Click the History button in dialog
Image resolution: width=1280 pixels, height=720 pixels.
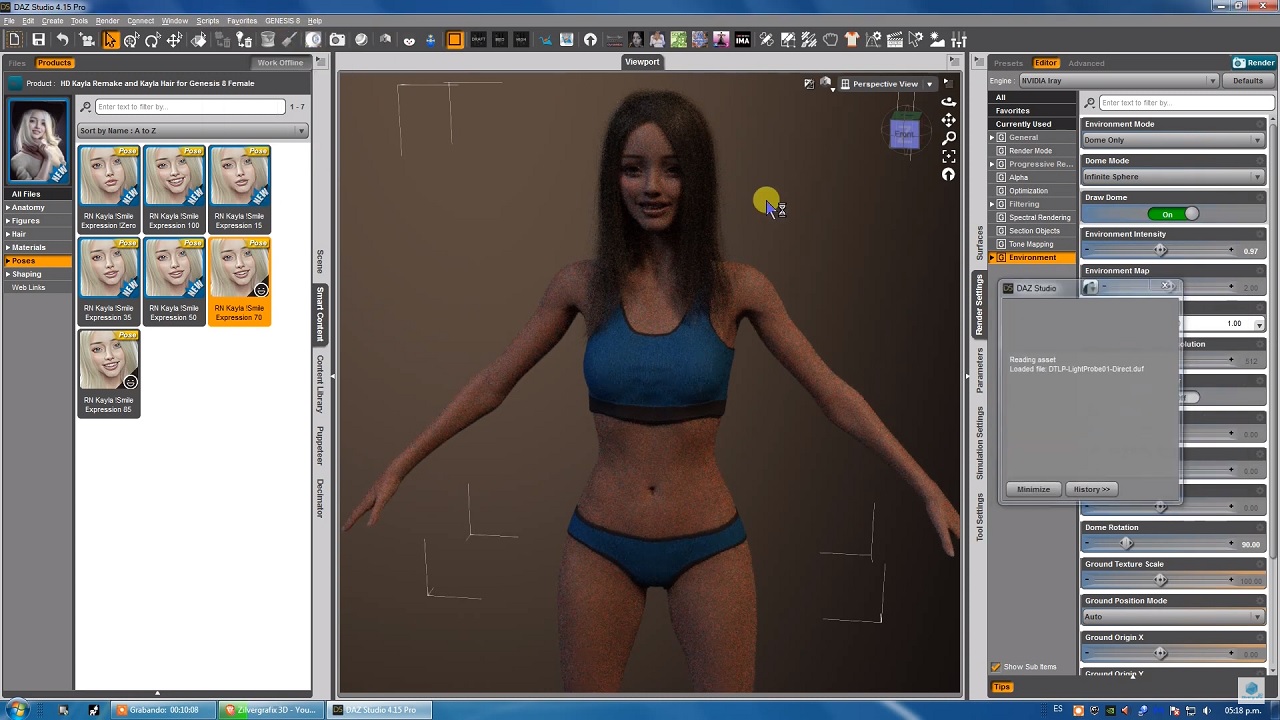pyautogui.click(x=1091, y=489)
